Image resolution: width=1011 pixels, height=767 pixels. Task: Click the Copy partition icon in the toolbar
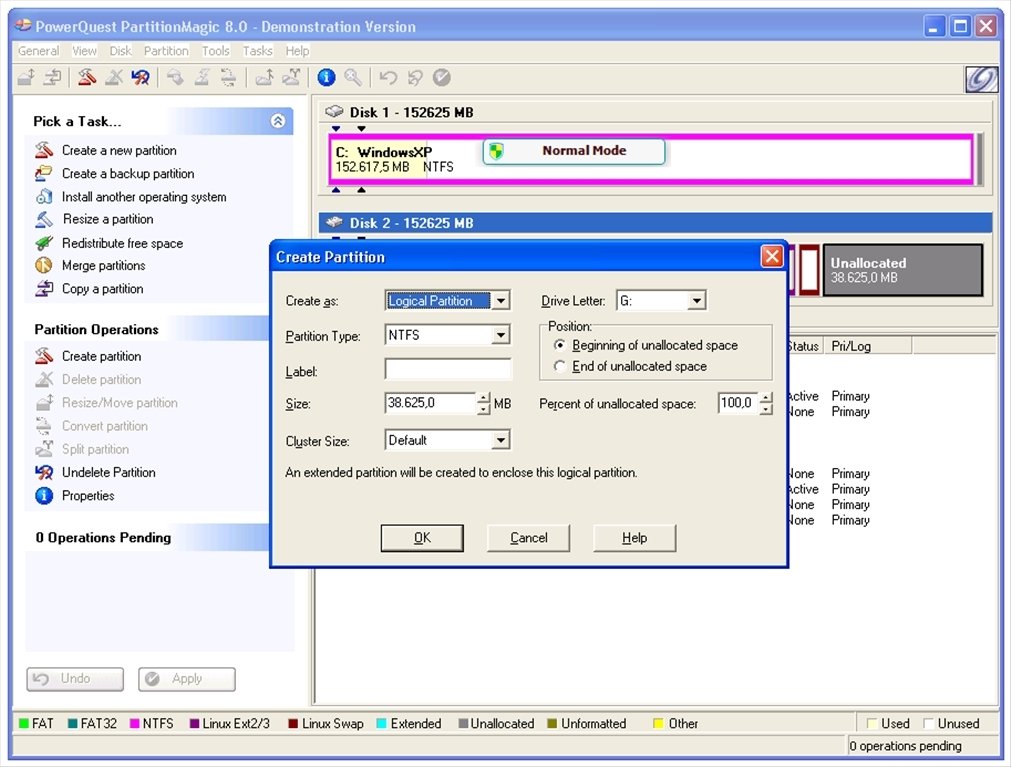[52, 78]
